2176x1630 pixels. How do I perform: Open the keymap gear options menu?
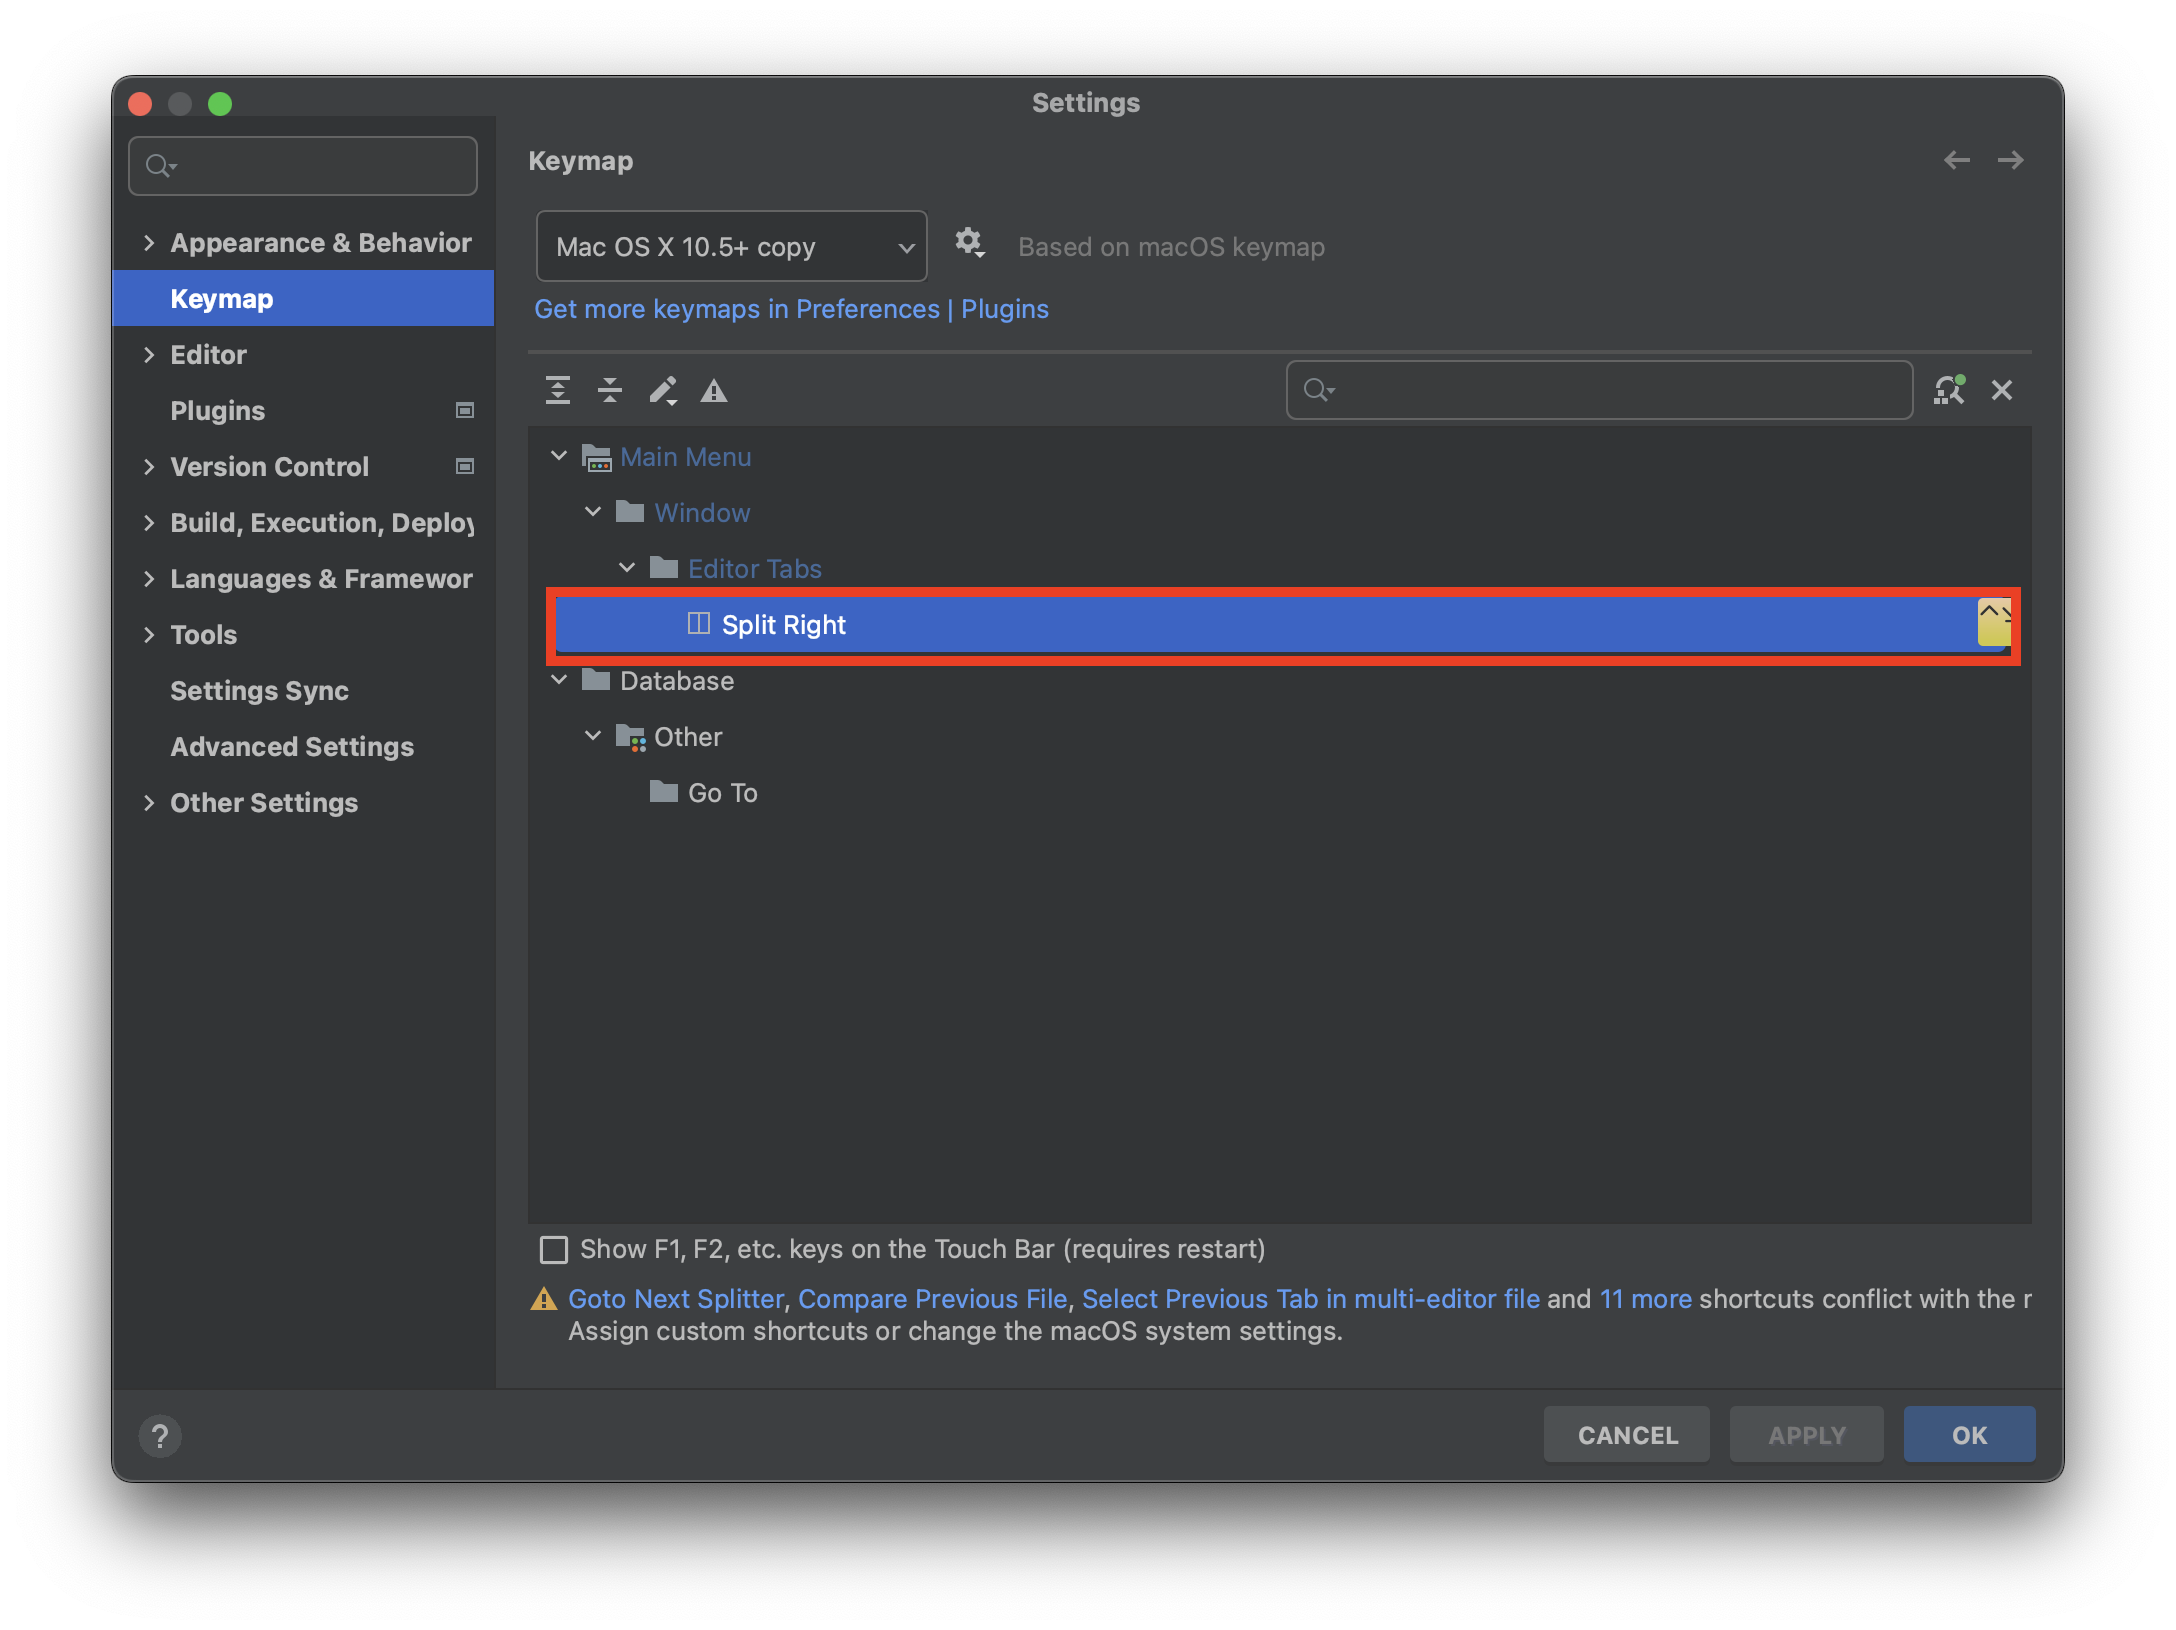click(969, 243)
